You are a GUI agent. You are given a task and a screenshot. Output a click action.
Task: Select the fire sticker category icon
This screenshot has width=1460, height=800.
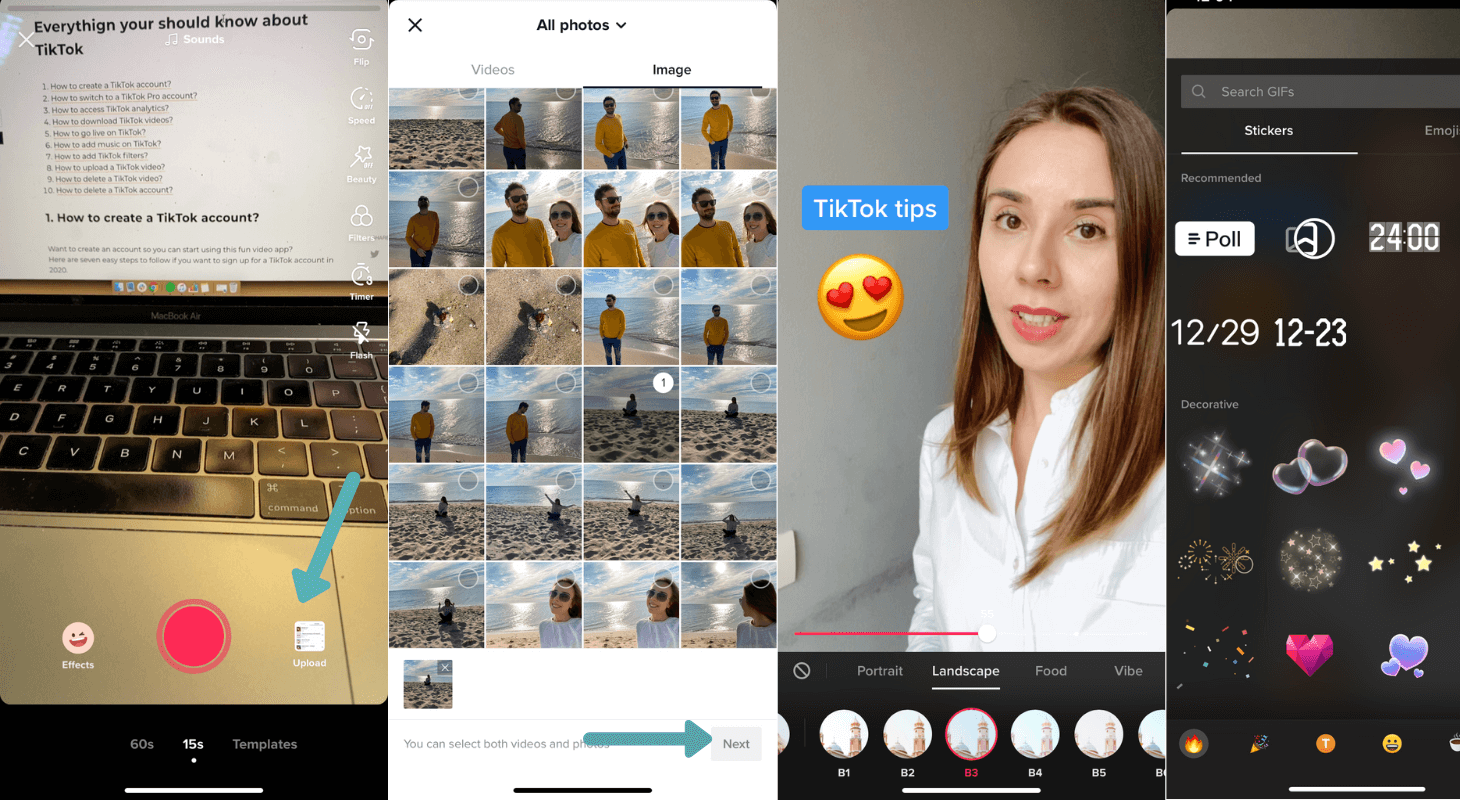[1194, 743]
